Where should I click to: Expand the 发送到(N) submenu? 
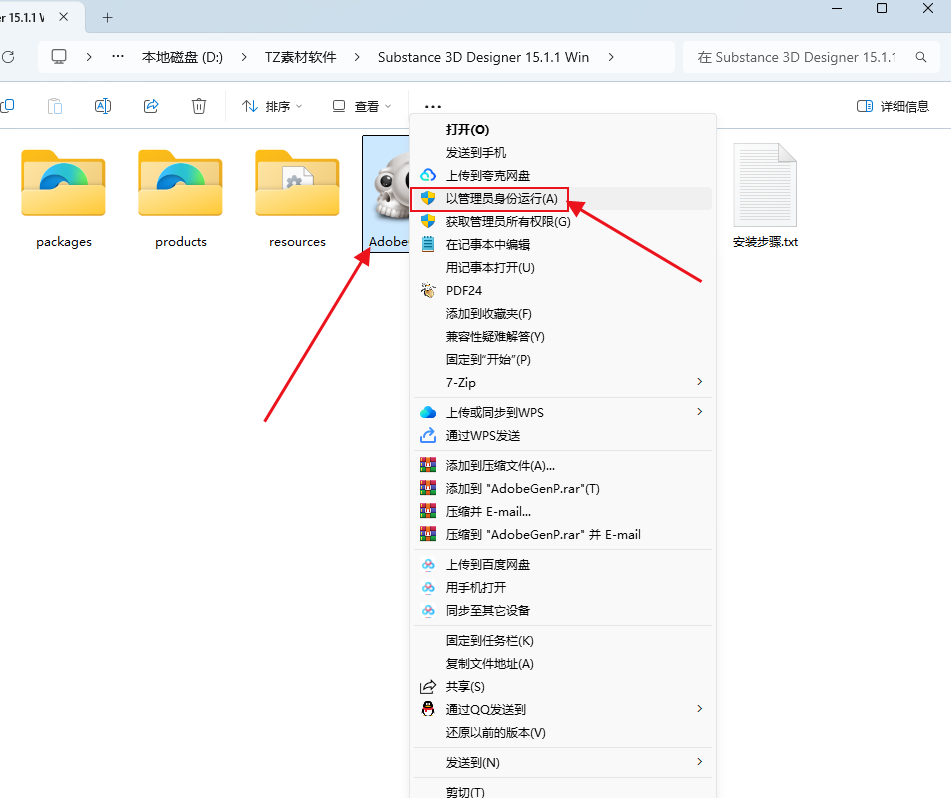pos(700,762)
